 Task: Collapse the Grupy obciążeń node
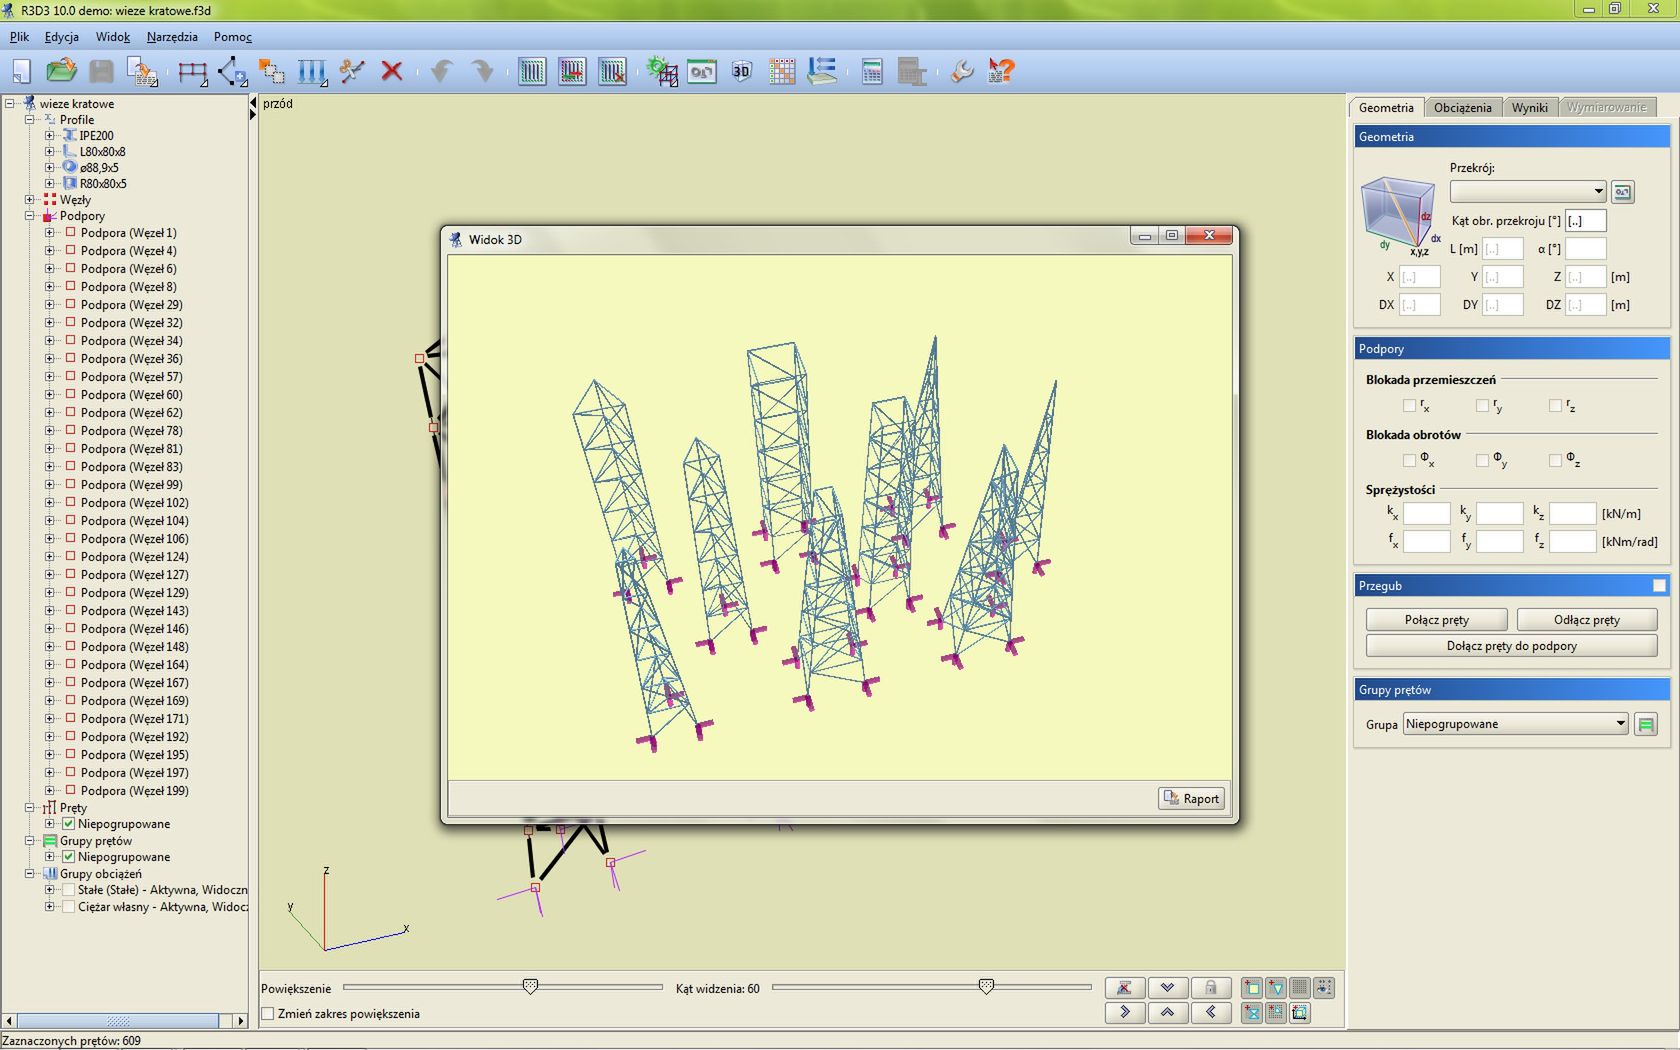point(30,874)
